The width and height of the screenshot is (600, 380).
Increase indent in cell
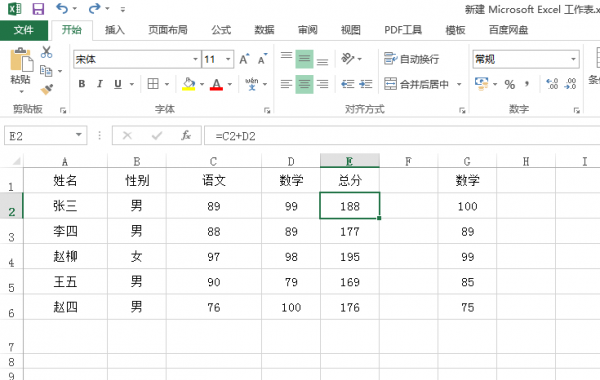coord(365,84)
